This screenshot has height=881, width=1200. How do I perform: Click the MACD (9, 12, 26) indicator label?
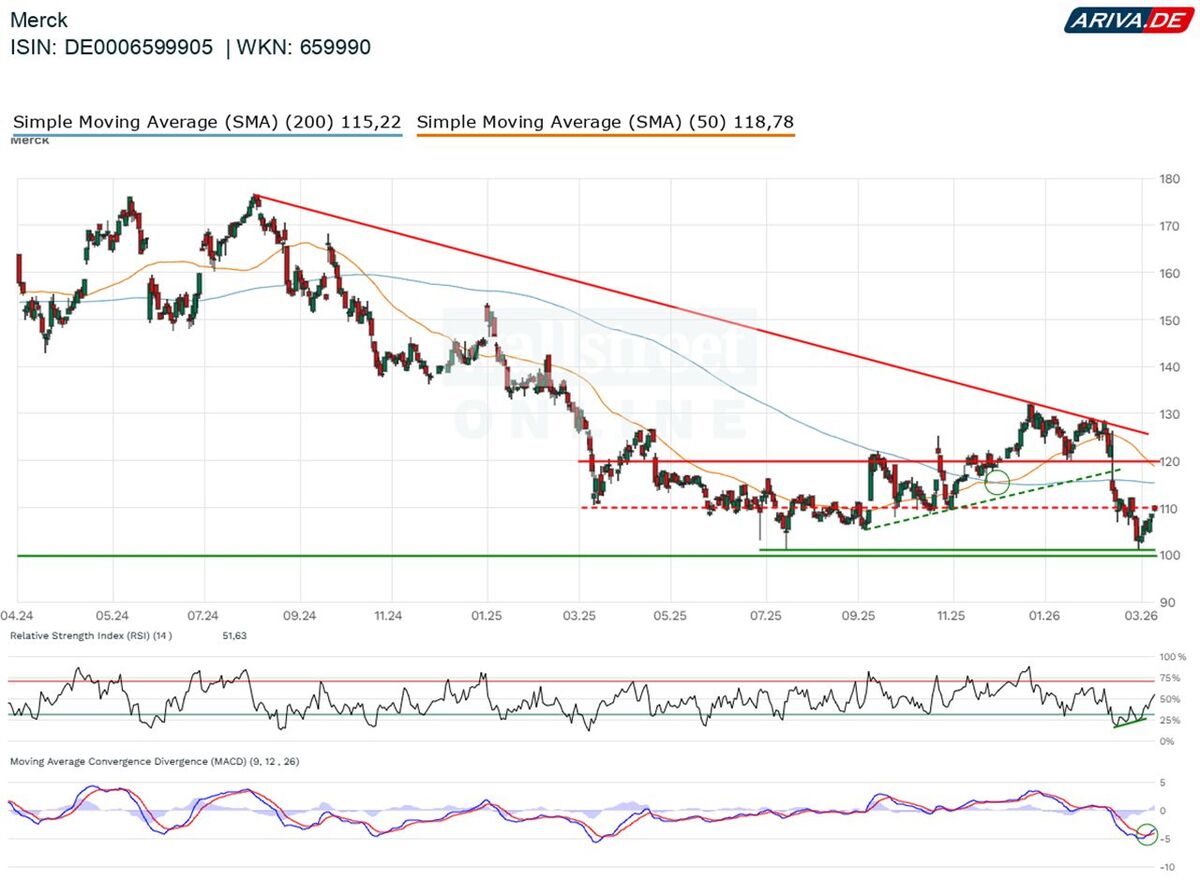click(x=154, y=762)
